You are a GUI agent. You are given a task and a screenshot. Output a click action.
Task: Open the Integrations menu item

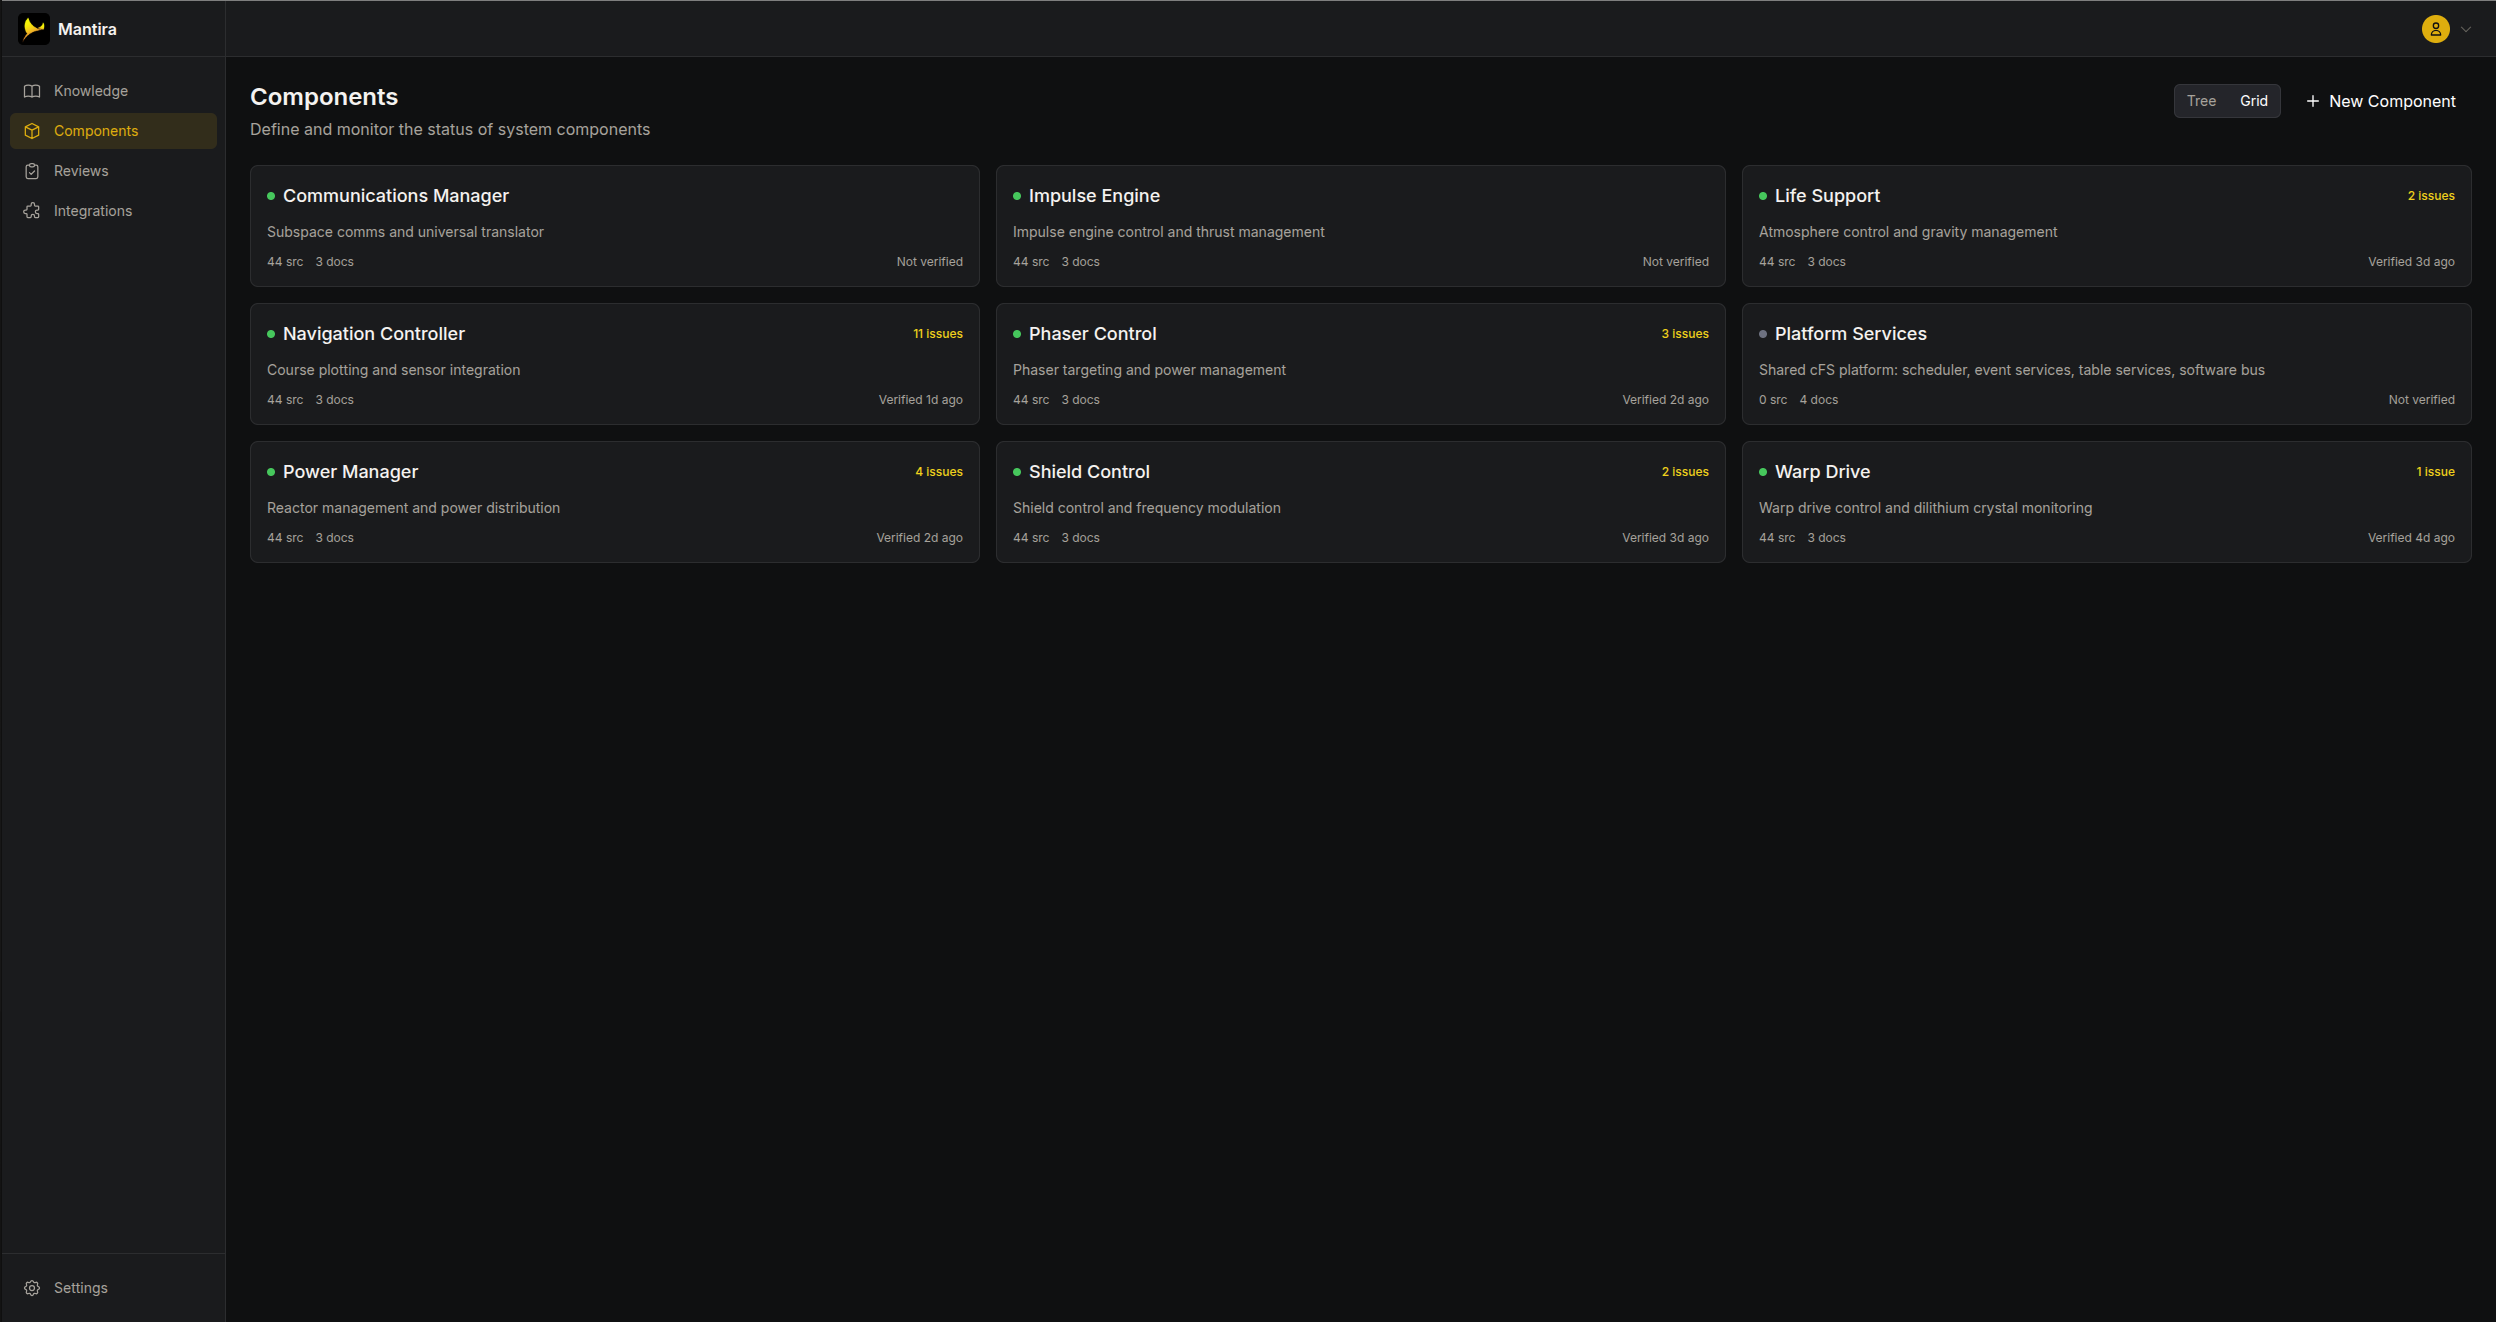[93, 211]
